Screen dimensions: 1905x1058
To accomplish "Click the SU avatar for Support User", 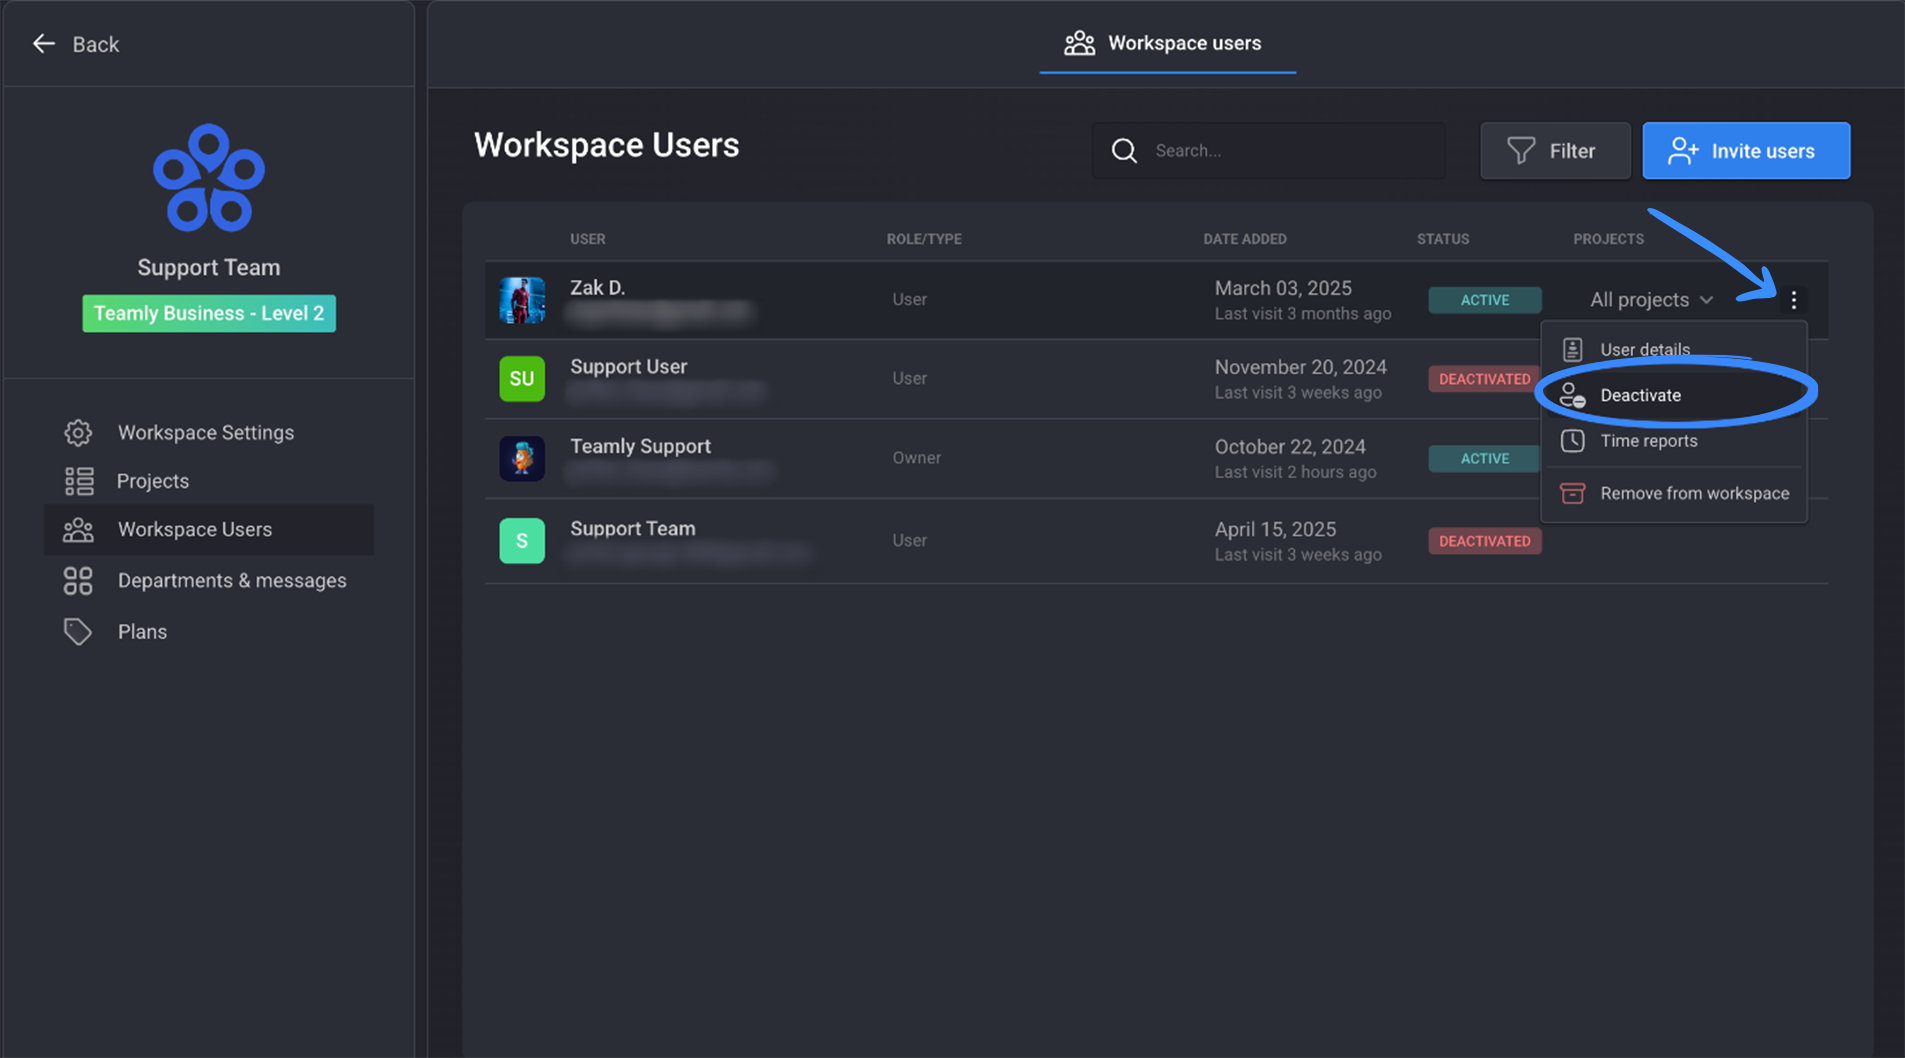I will (x=522, y=379).
